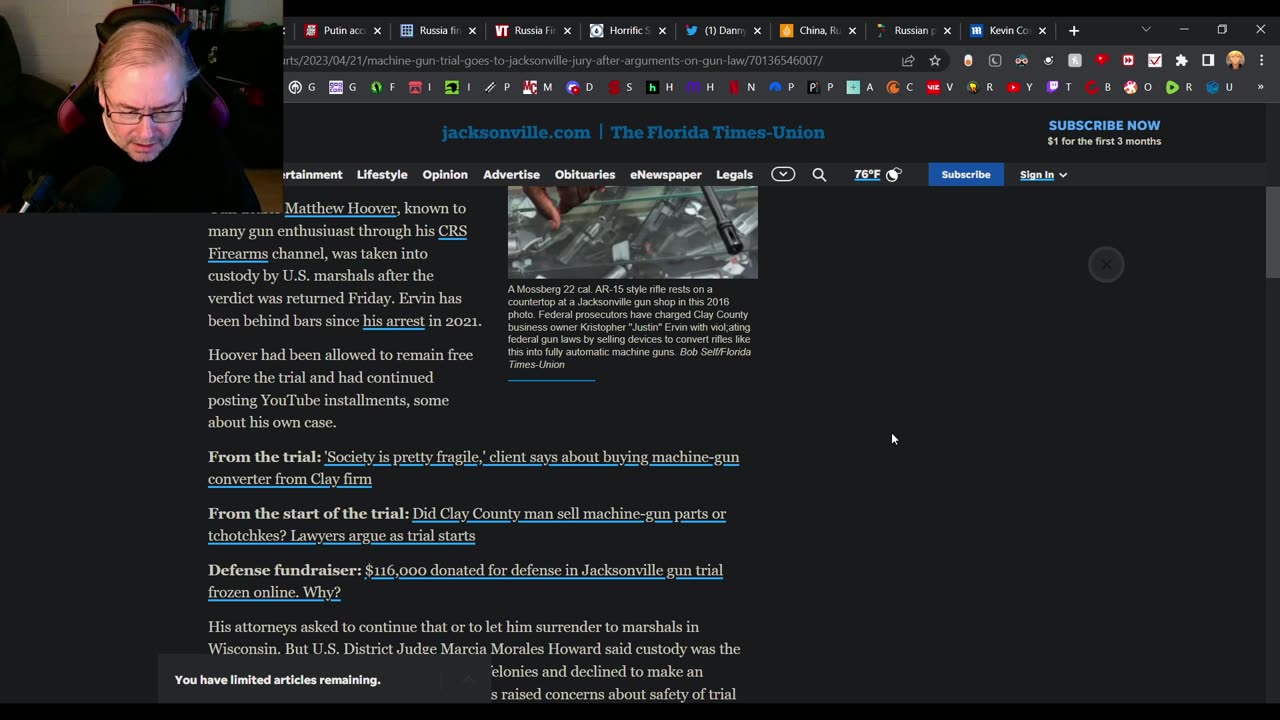Image resolution: width=1280 pixels, height=720 pixels.
Task: Click the share this page icon
Action: (908, 60)
